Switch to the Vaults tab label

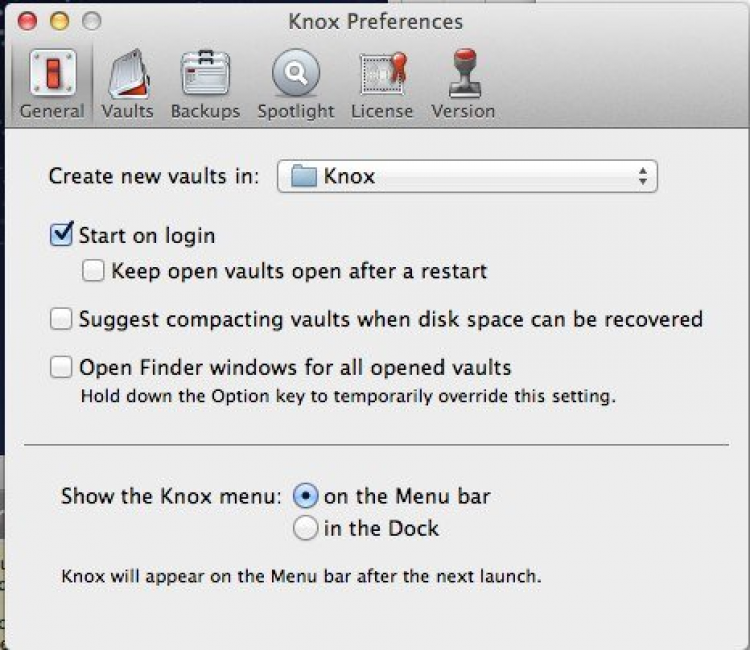click(127, 111)
